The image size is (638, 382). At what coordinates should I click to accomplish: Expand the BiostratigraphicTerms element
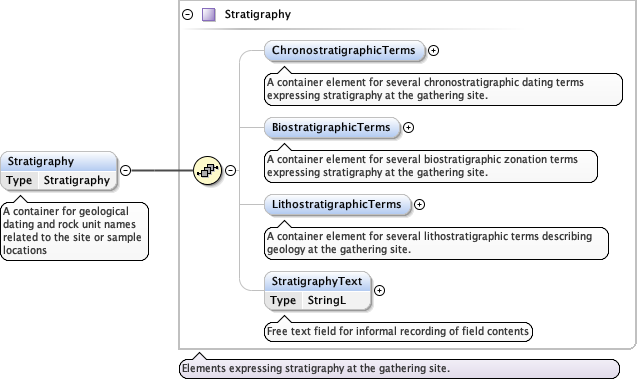click(408, 127)
